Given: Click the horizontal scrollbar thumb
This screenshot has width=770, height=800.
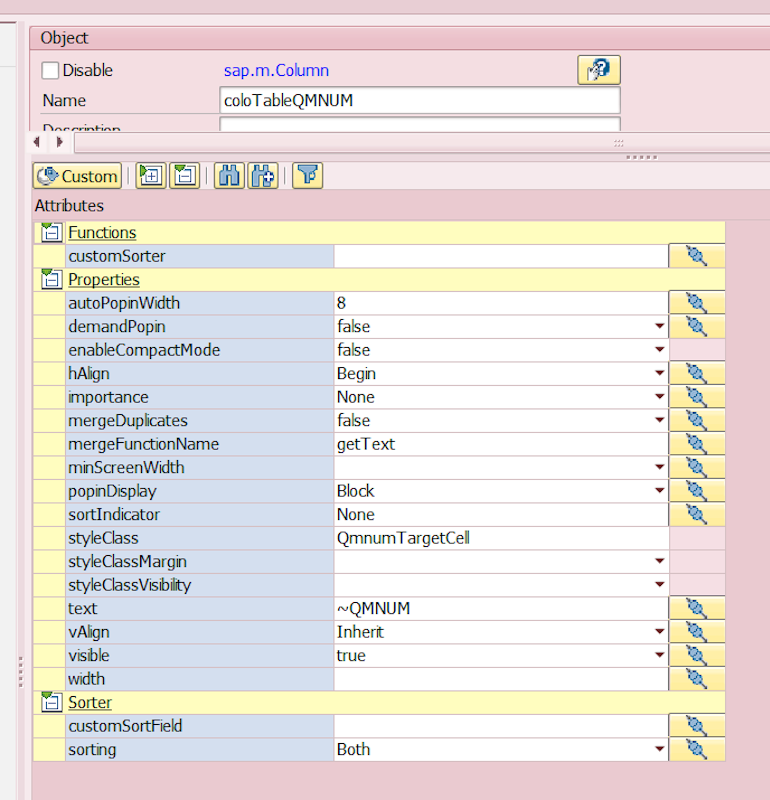Looking at the screenshot, I should [422, 143].
